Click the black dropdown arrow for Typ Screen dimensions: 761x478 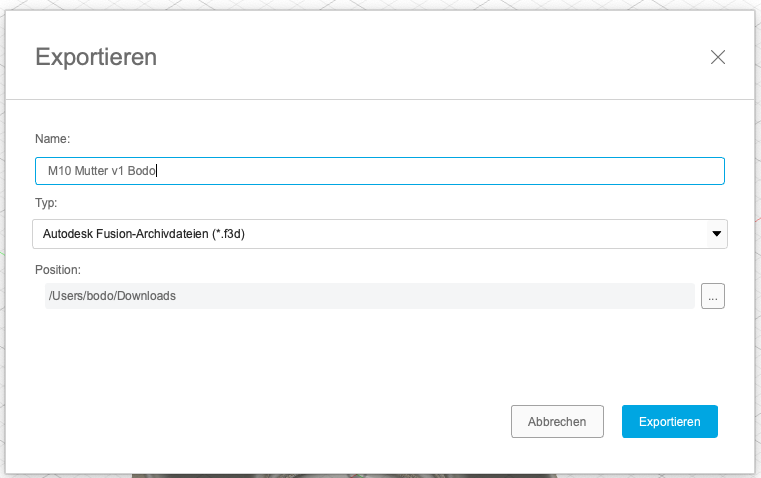pyautogui.click(x=716, y=234)
